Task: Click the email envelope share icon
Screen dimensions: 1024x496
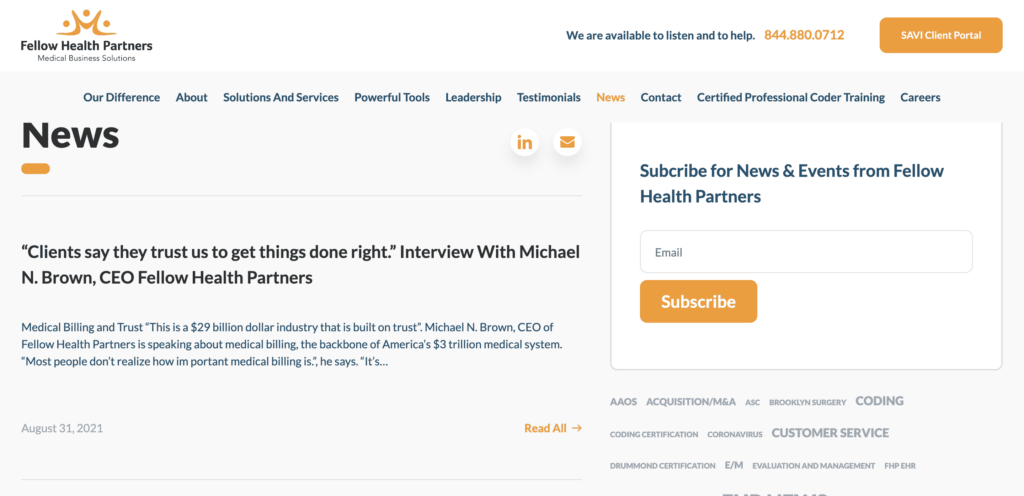Action: coord(567,142)
